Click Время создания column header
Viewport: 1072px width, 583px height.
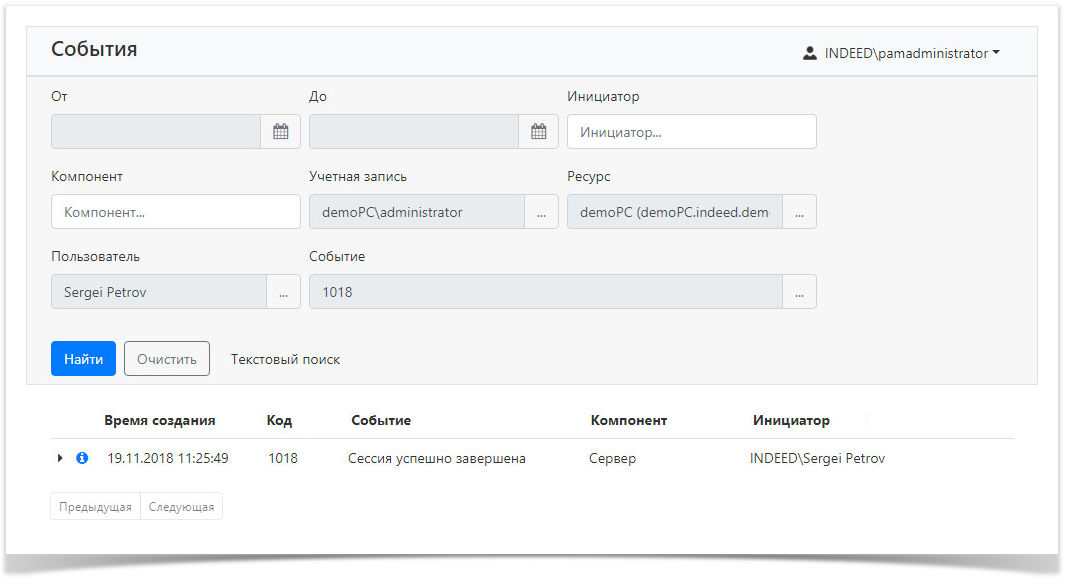(159, 420)
